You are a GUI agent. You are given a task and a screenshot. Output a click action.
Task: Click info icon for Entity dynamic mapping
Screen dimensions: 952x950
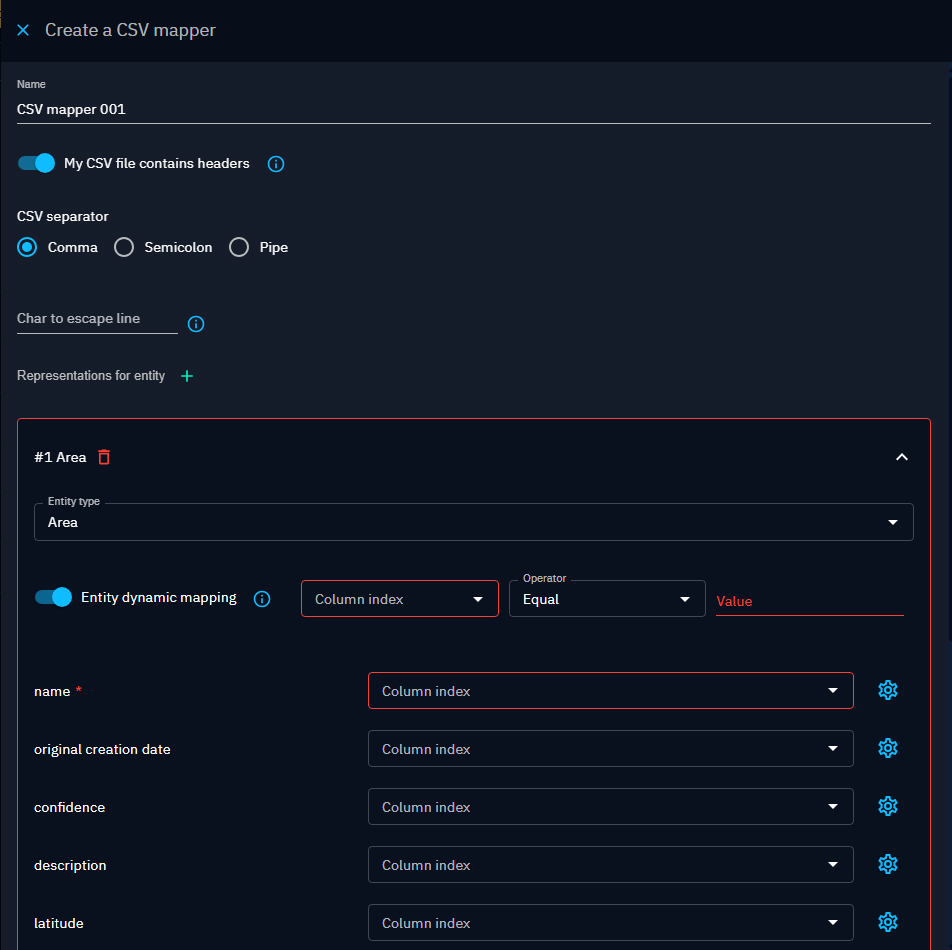click(262, 599)
